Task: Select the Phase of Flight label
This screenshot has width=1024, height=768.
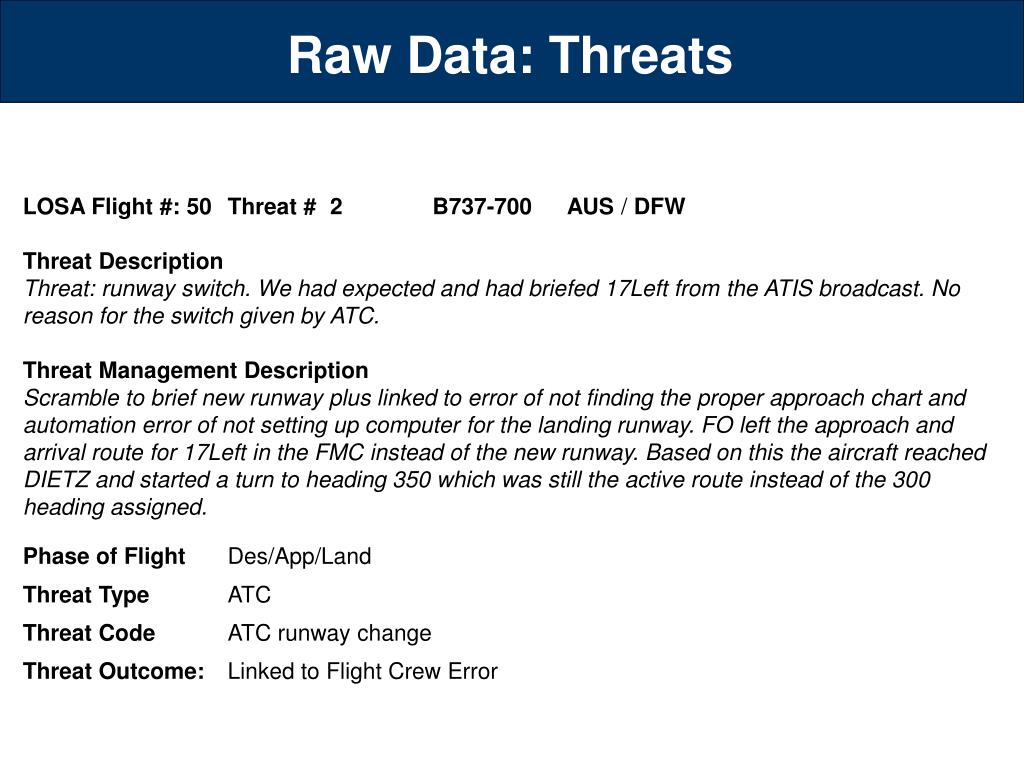Action: coord(104,556)
